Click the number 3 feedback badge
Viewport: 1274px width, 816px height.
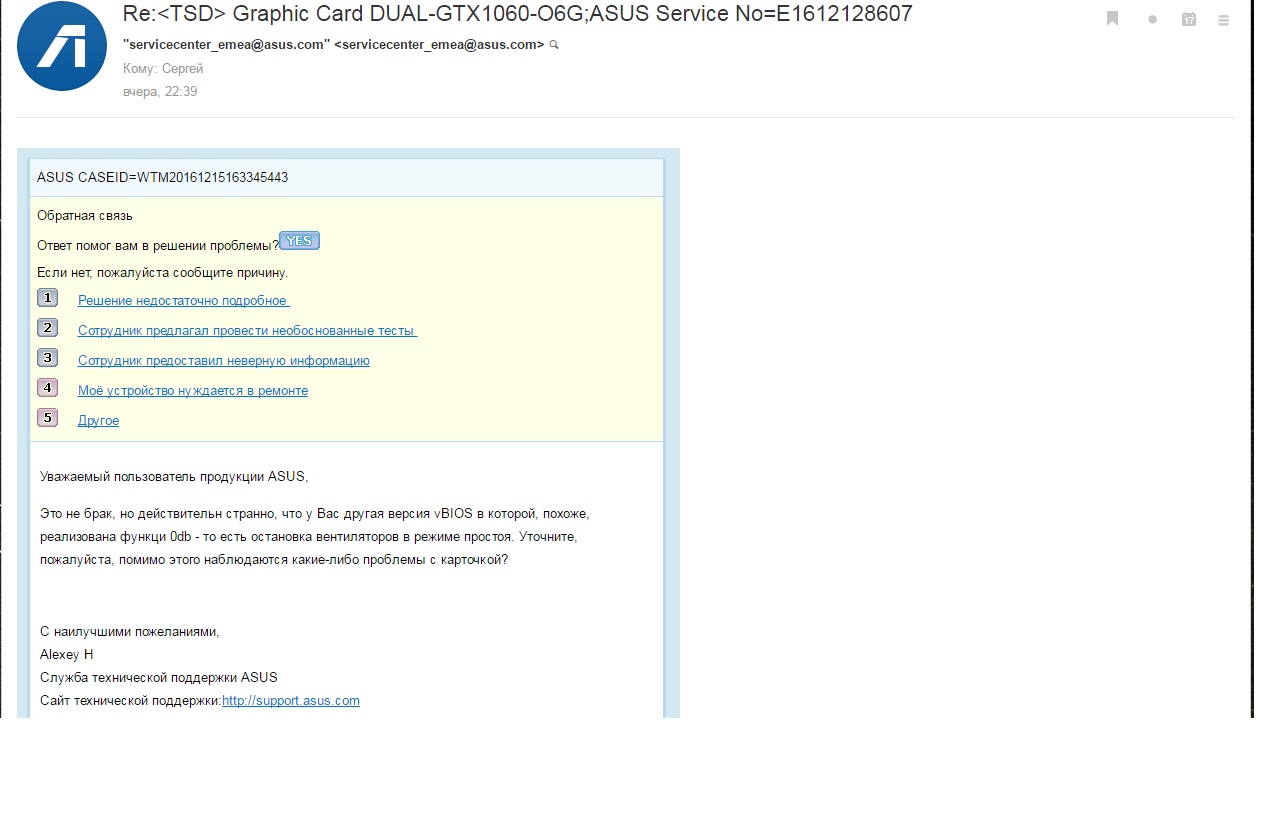pyautogui.click(x=47, y=358)
